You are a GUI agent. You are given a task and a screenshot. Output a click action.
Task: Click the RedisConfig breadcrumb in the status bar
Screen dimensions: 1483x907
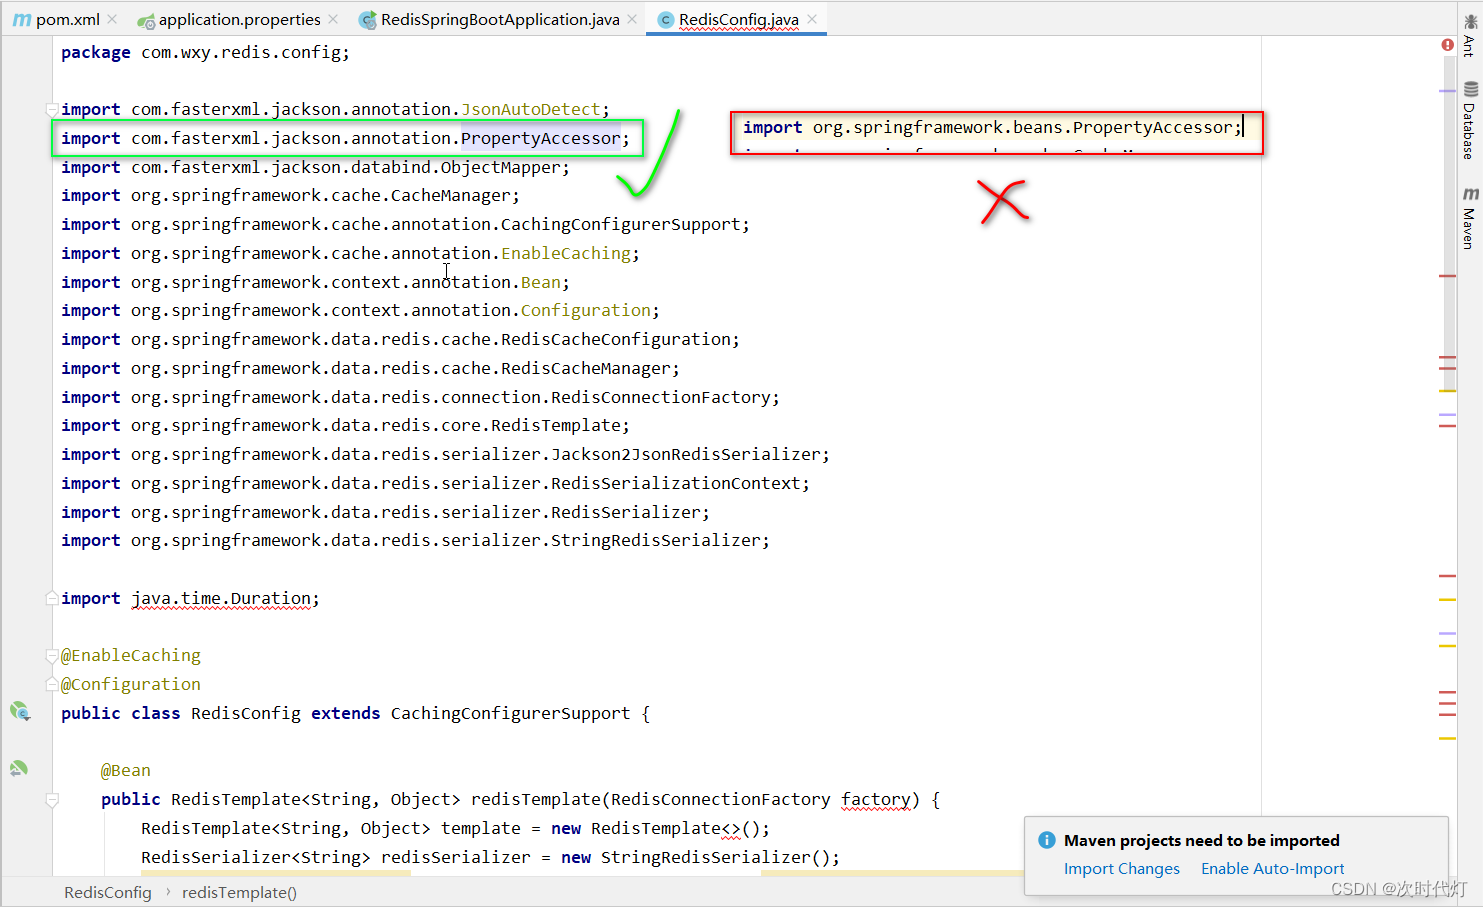pyautogui.click(x=107, y=892)
